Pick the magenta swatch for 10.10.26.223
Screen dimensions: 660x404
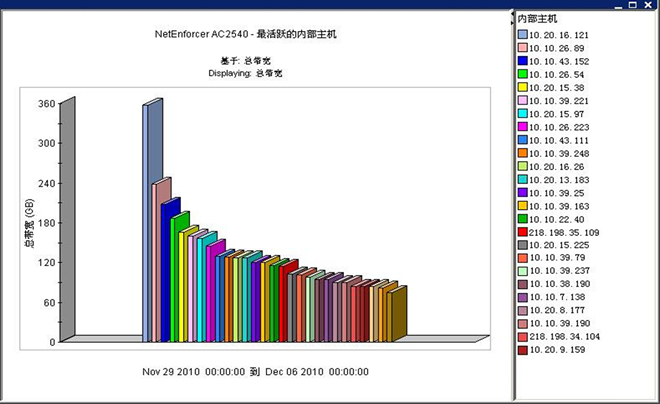[522, 126]
